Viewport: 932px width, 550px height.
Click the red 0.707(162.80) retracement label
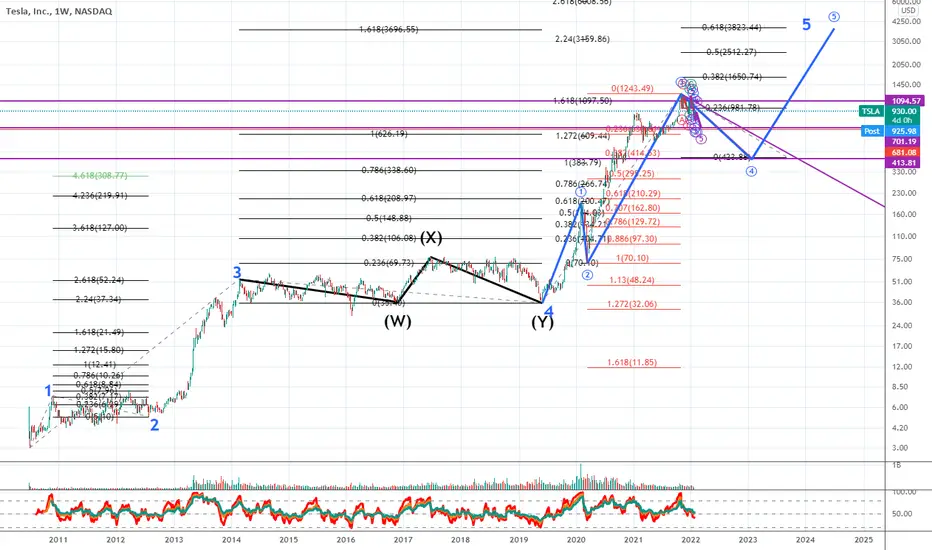coord(633,208)
